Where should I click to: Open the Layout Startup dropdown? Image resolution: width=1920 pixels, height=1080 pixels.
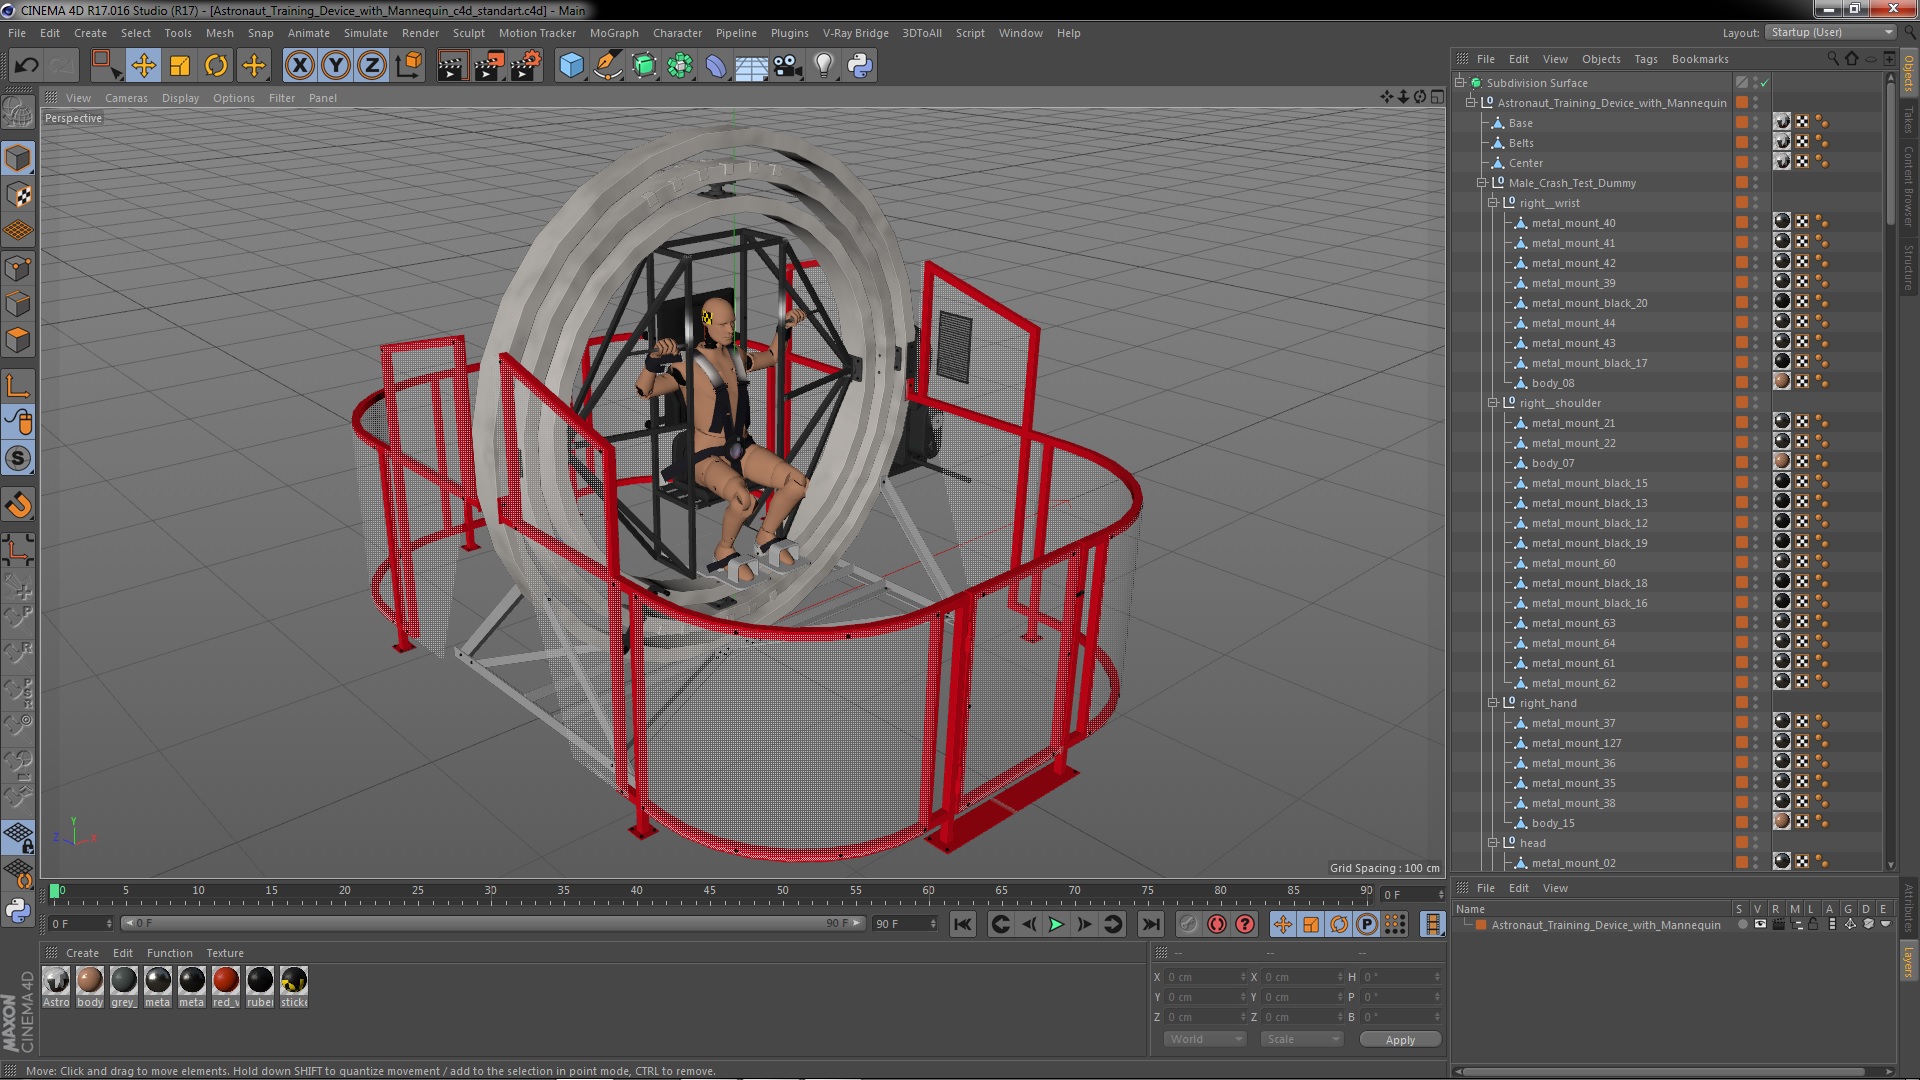click(x=1830, y=32)
